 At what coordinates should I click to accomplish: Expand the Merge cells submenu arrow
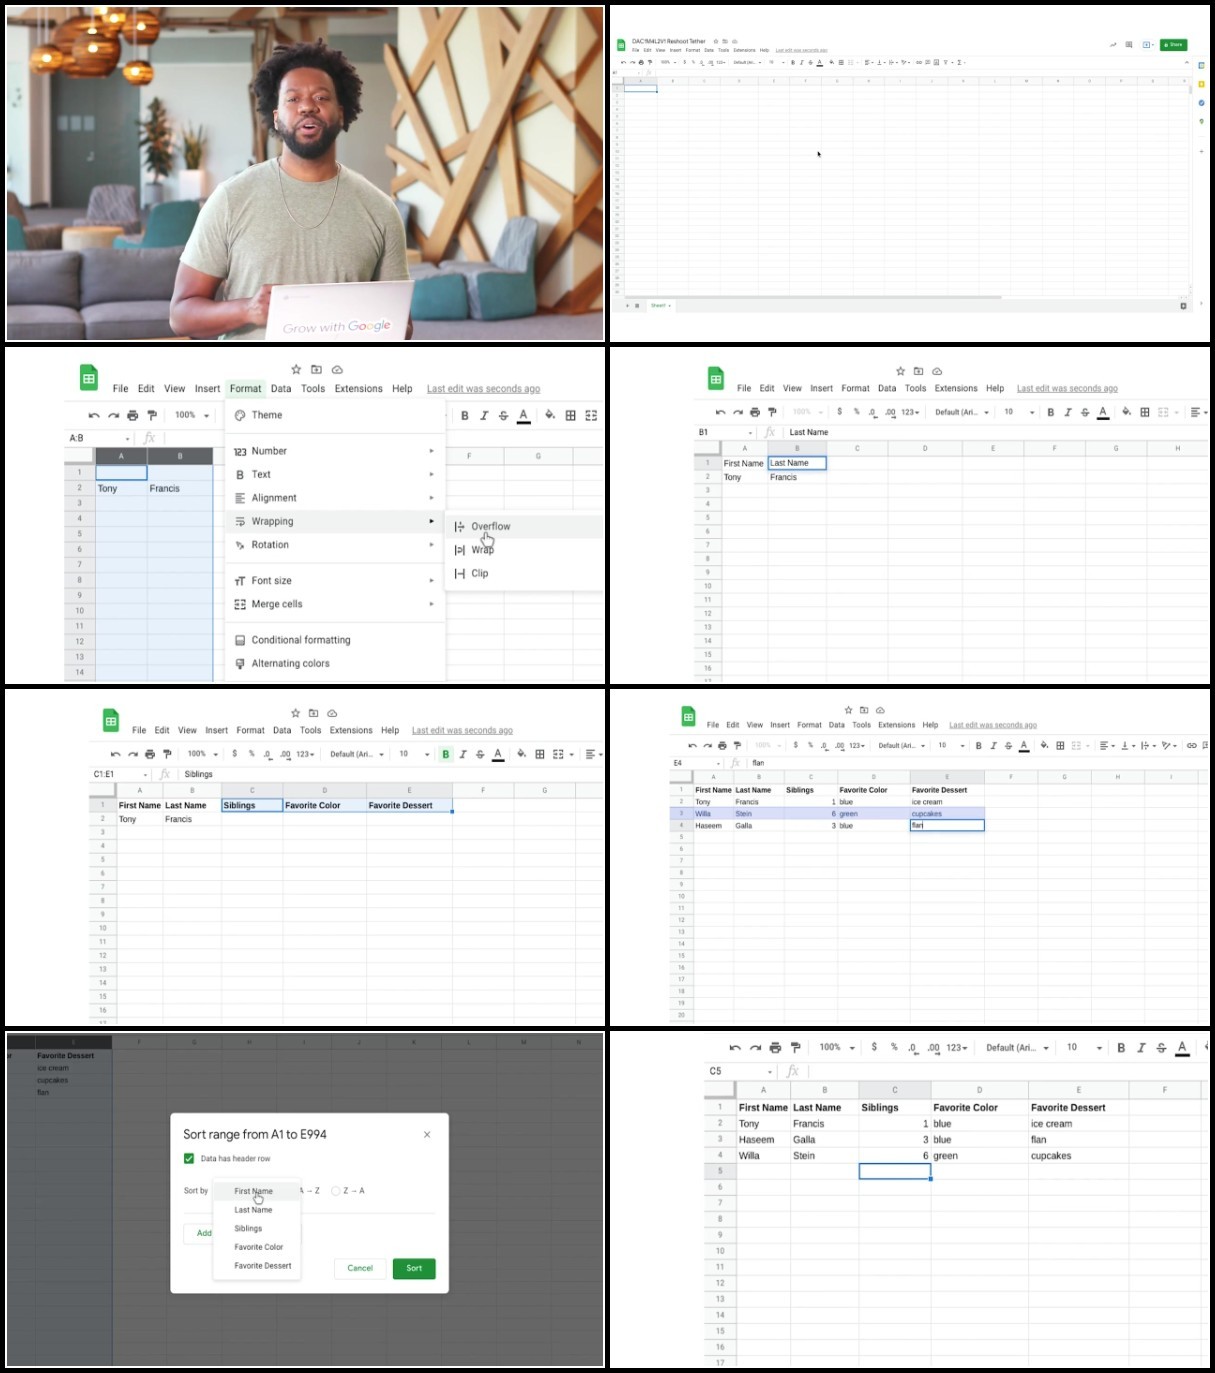tap(432, 604)
